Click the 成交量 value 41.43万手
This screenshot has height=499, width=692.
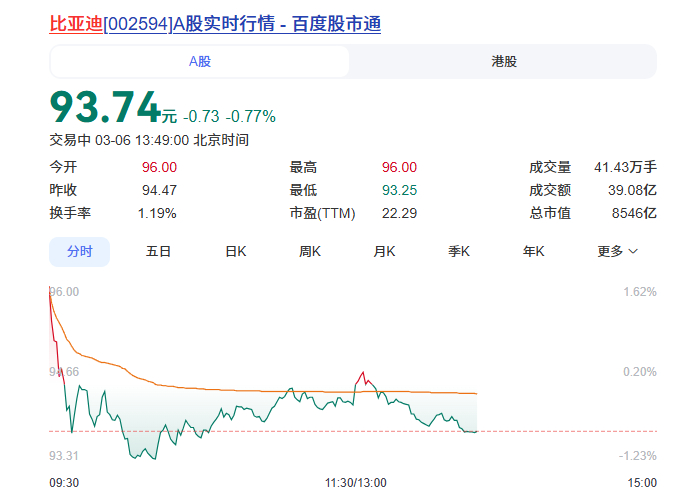625,167
